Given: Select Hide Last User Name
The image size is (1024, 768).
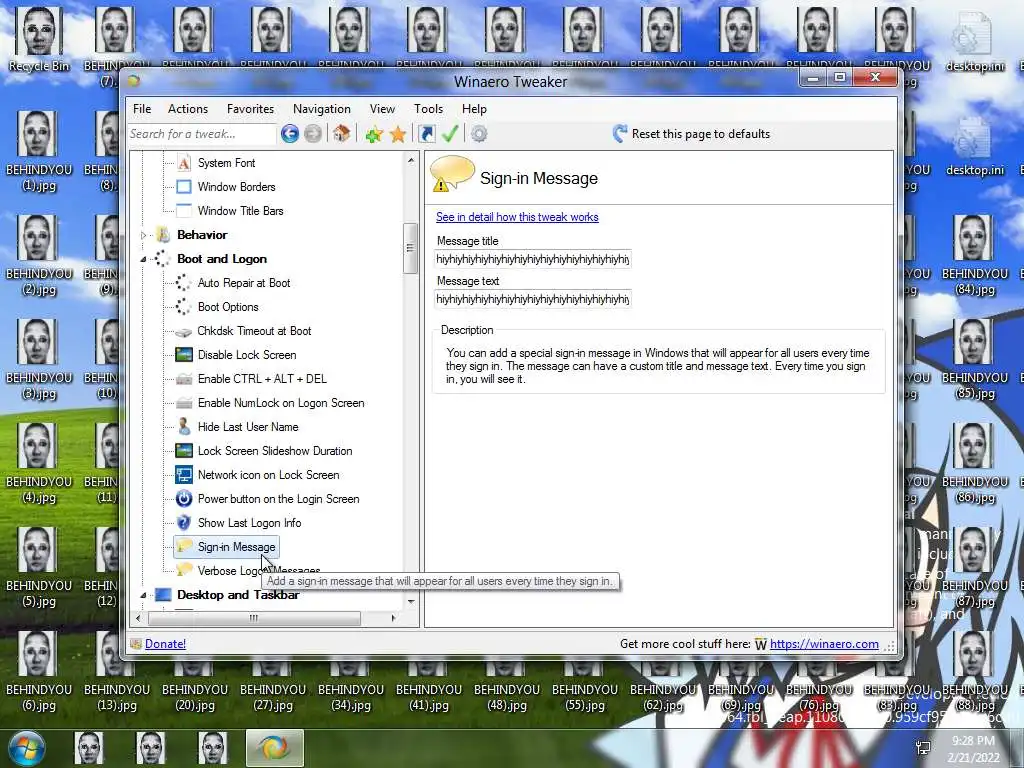Looking at the screenshot, I should (248, 427).
